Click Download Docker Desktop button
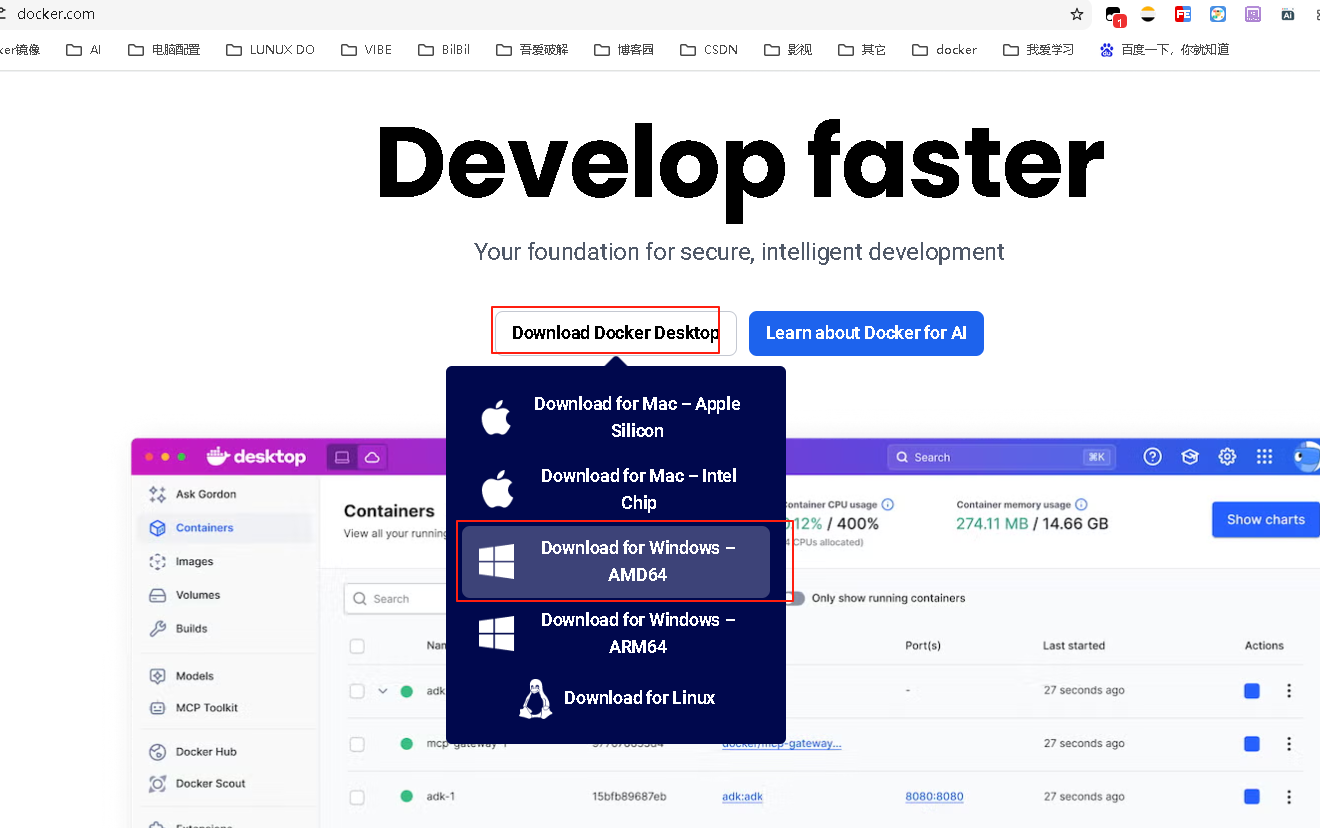Image resolution: width=1320 pixels, height=828 pixels. tap(615, 333)
